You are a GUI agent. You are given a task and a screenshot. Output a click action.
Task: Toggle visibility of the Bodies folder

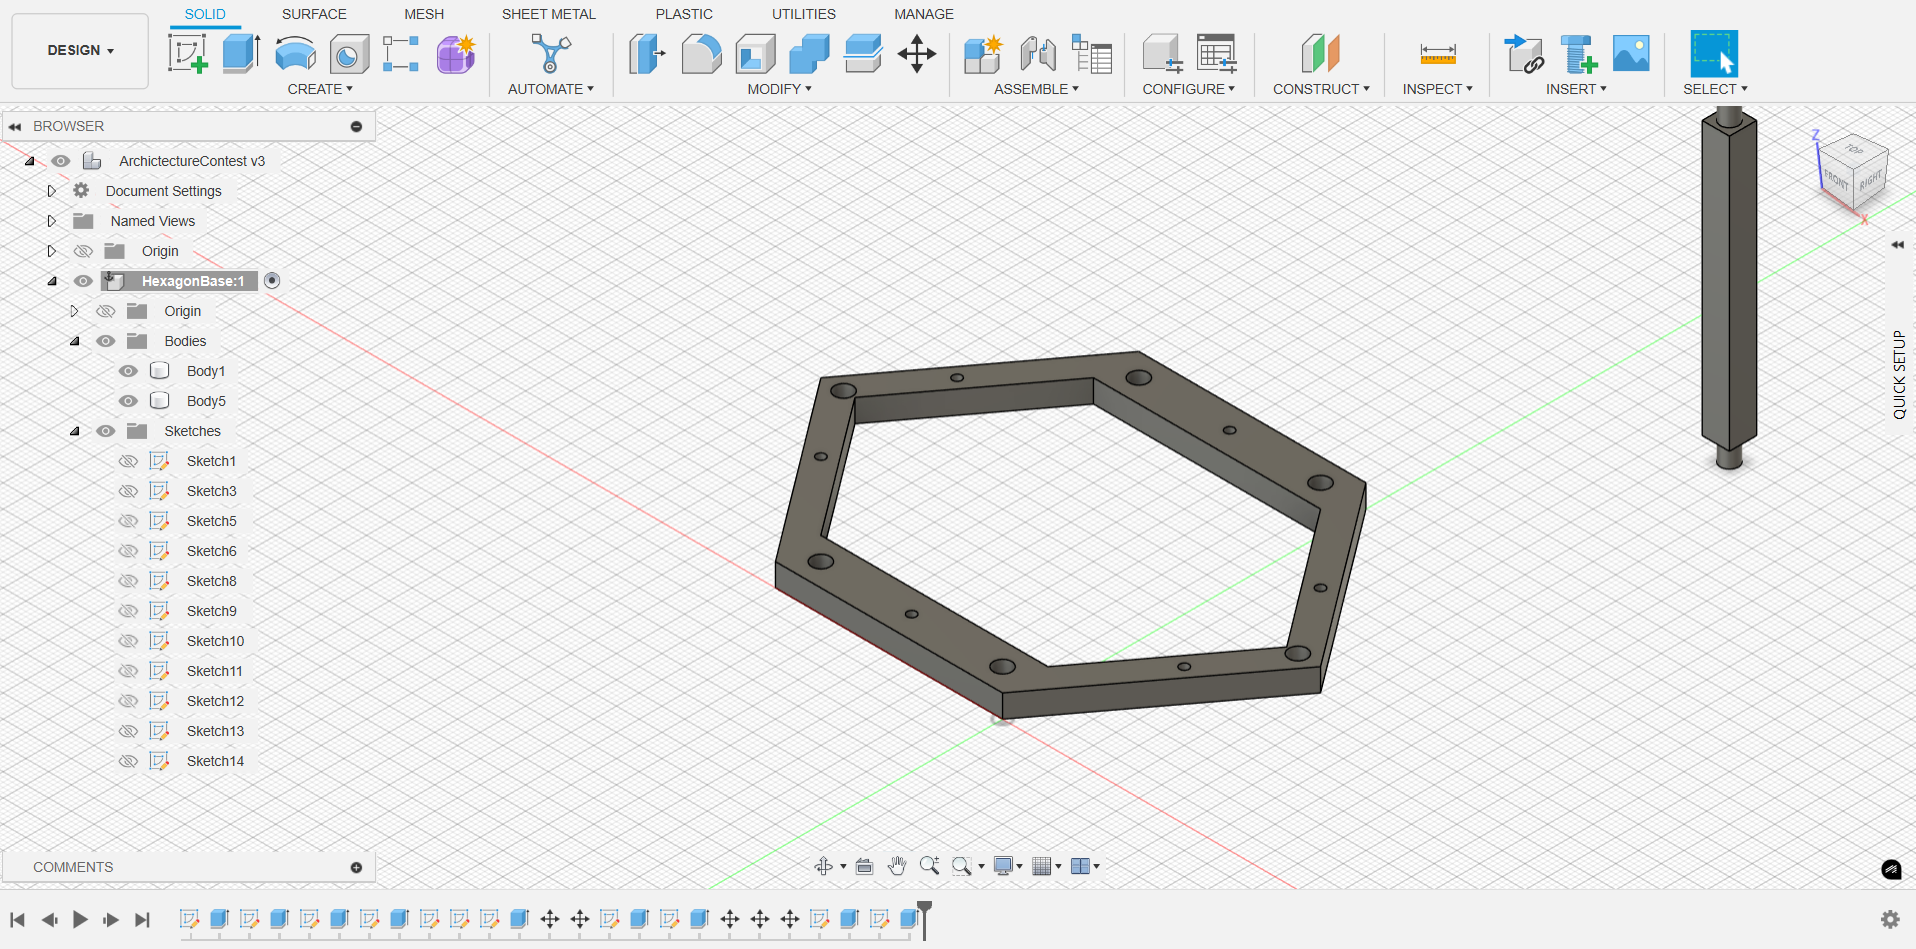(x=106, y=341)
